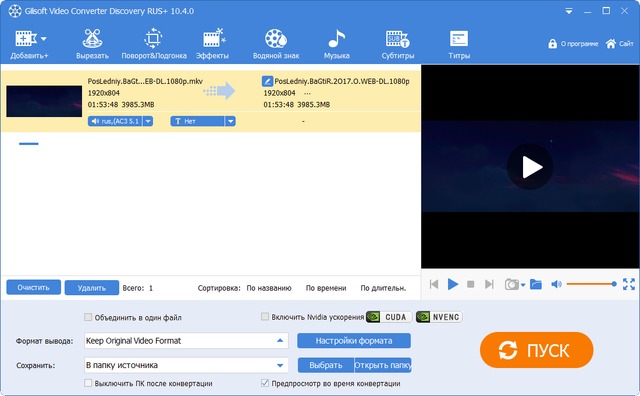Click the Очистить clear button
The image size is (640, 396).
[x=33, y=287]
